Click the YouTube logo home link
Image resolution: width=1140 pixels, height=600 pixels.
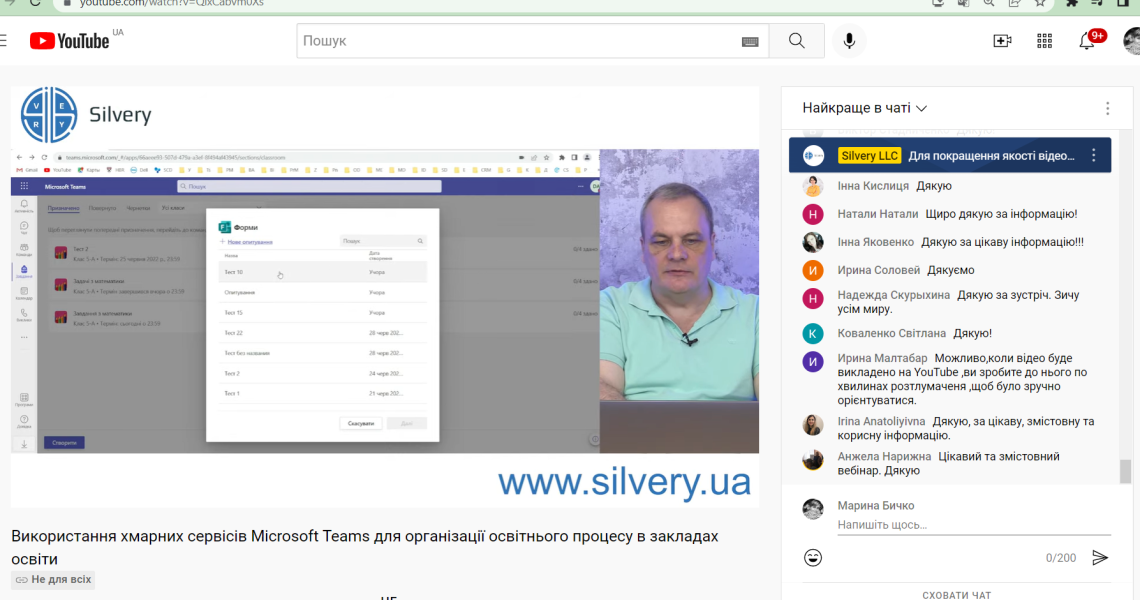coord(69,41)
